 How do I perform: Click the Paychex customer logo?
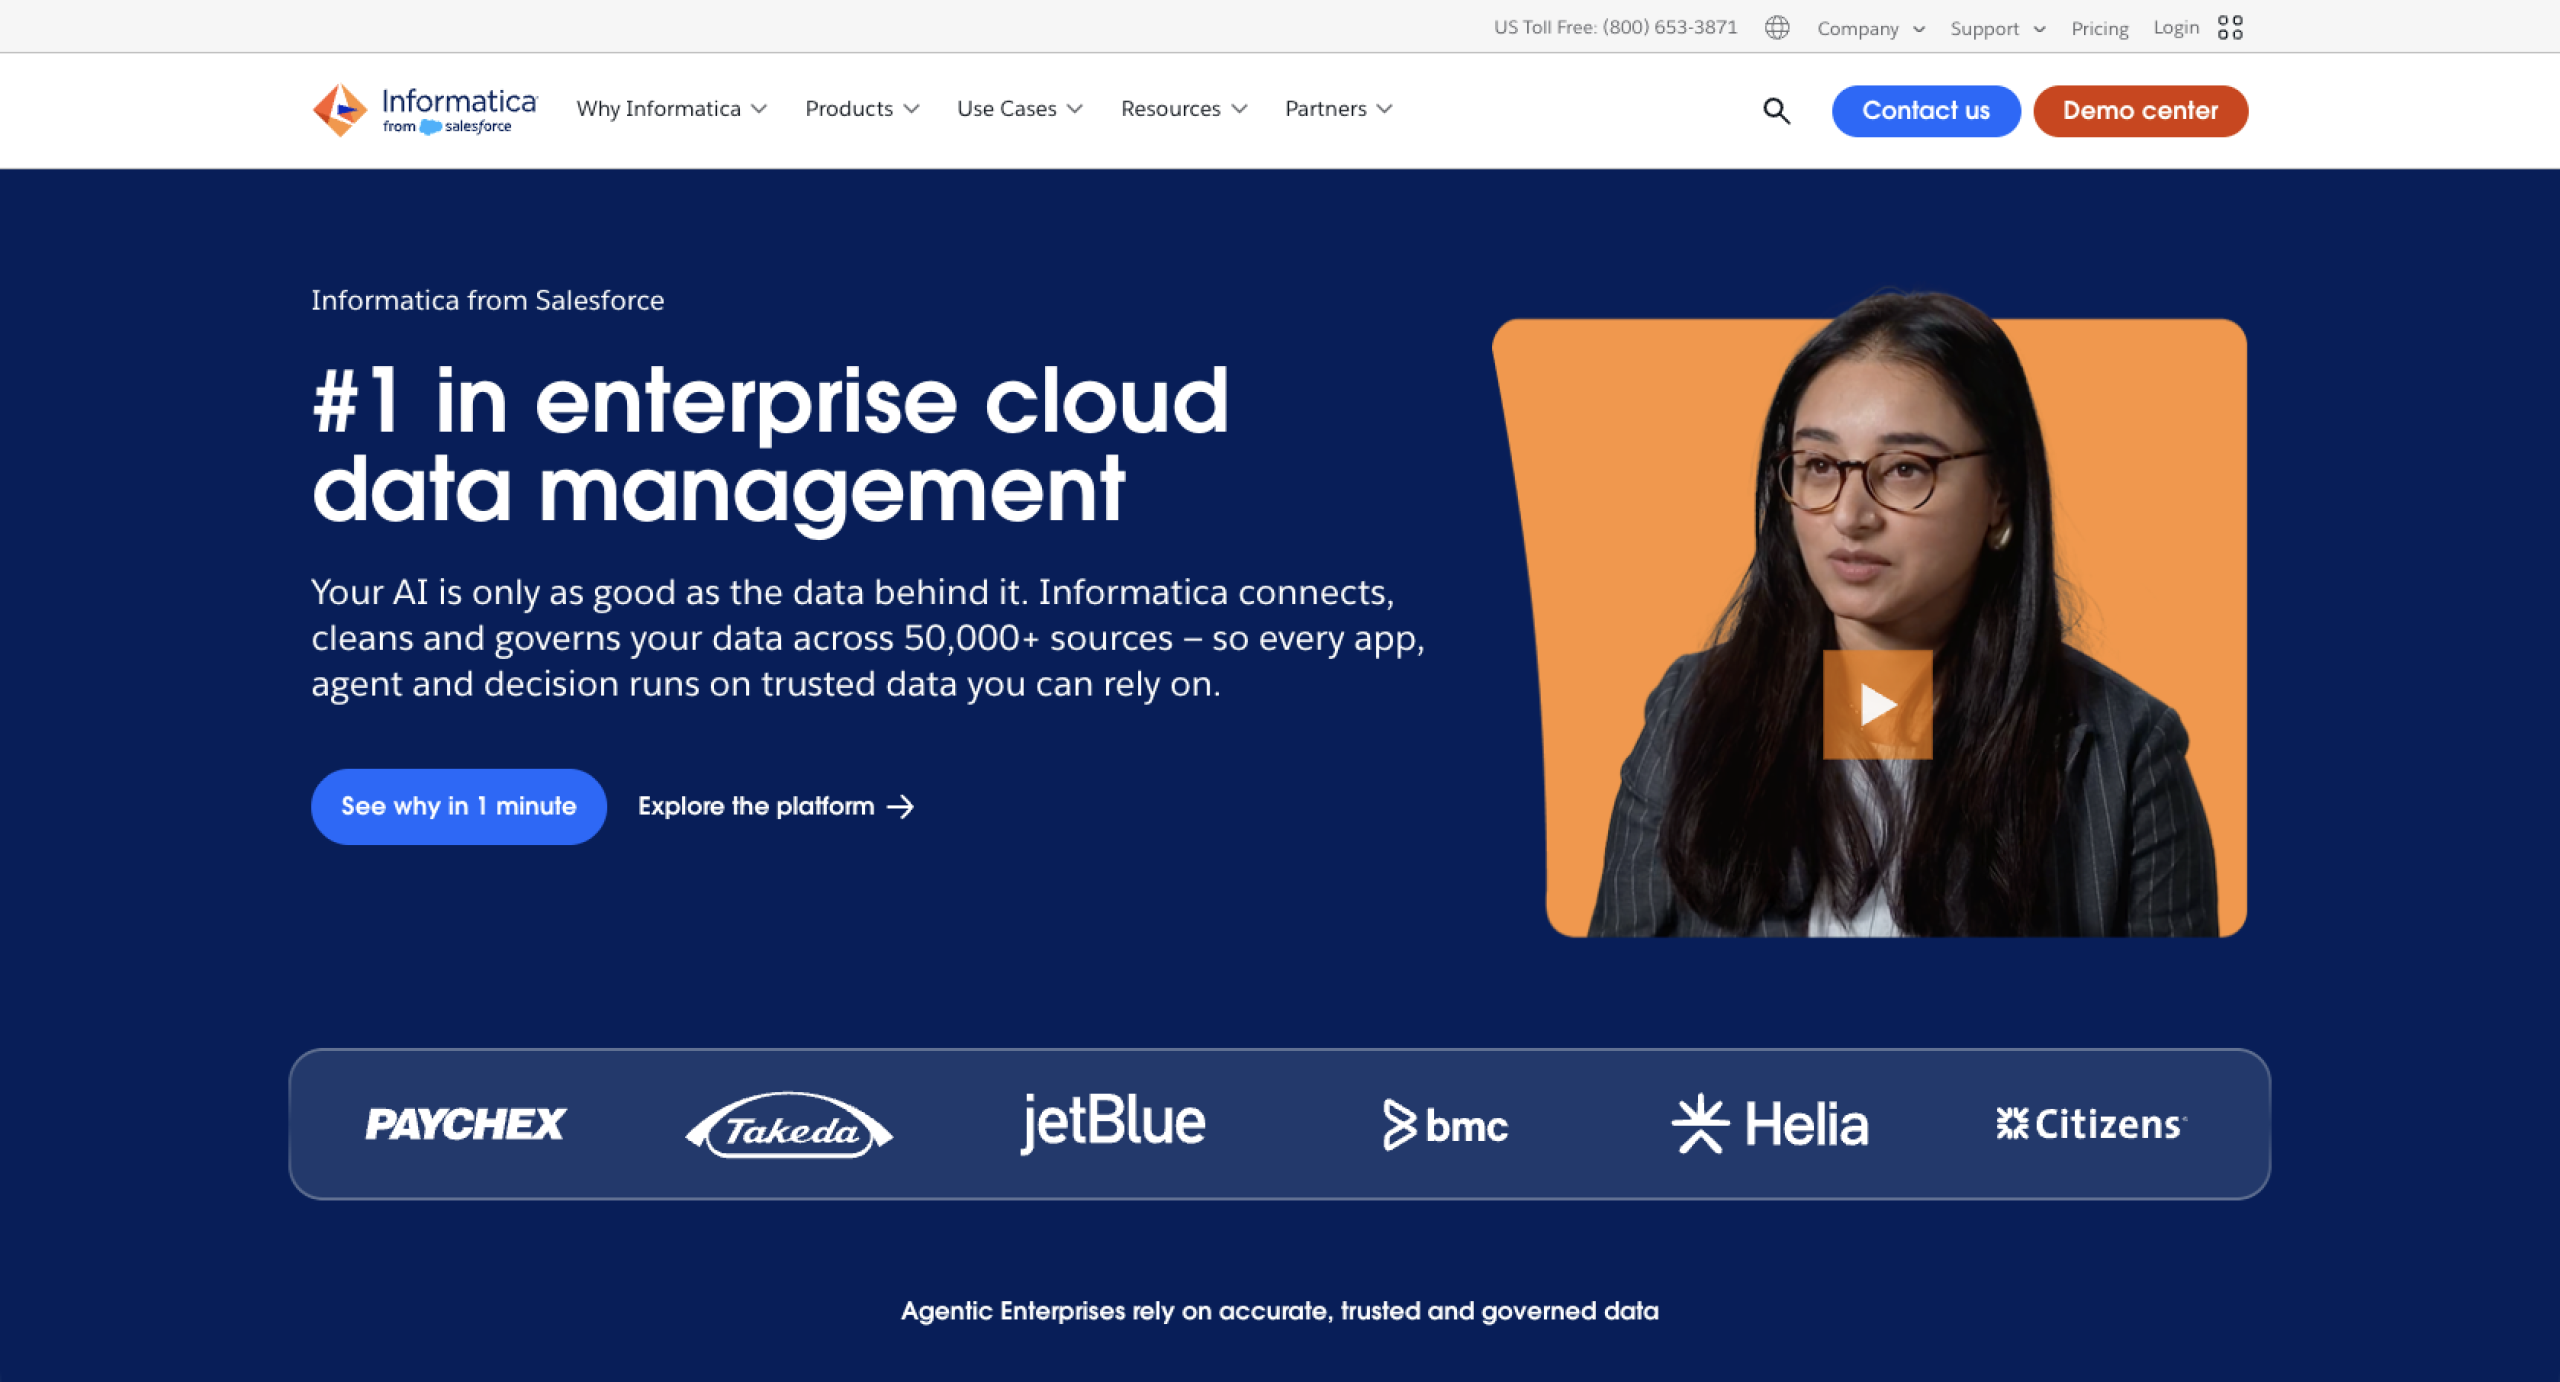pyautogui.click(x=465, y=1124)
